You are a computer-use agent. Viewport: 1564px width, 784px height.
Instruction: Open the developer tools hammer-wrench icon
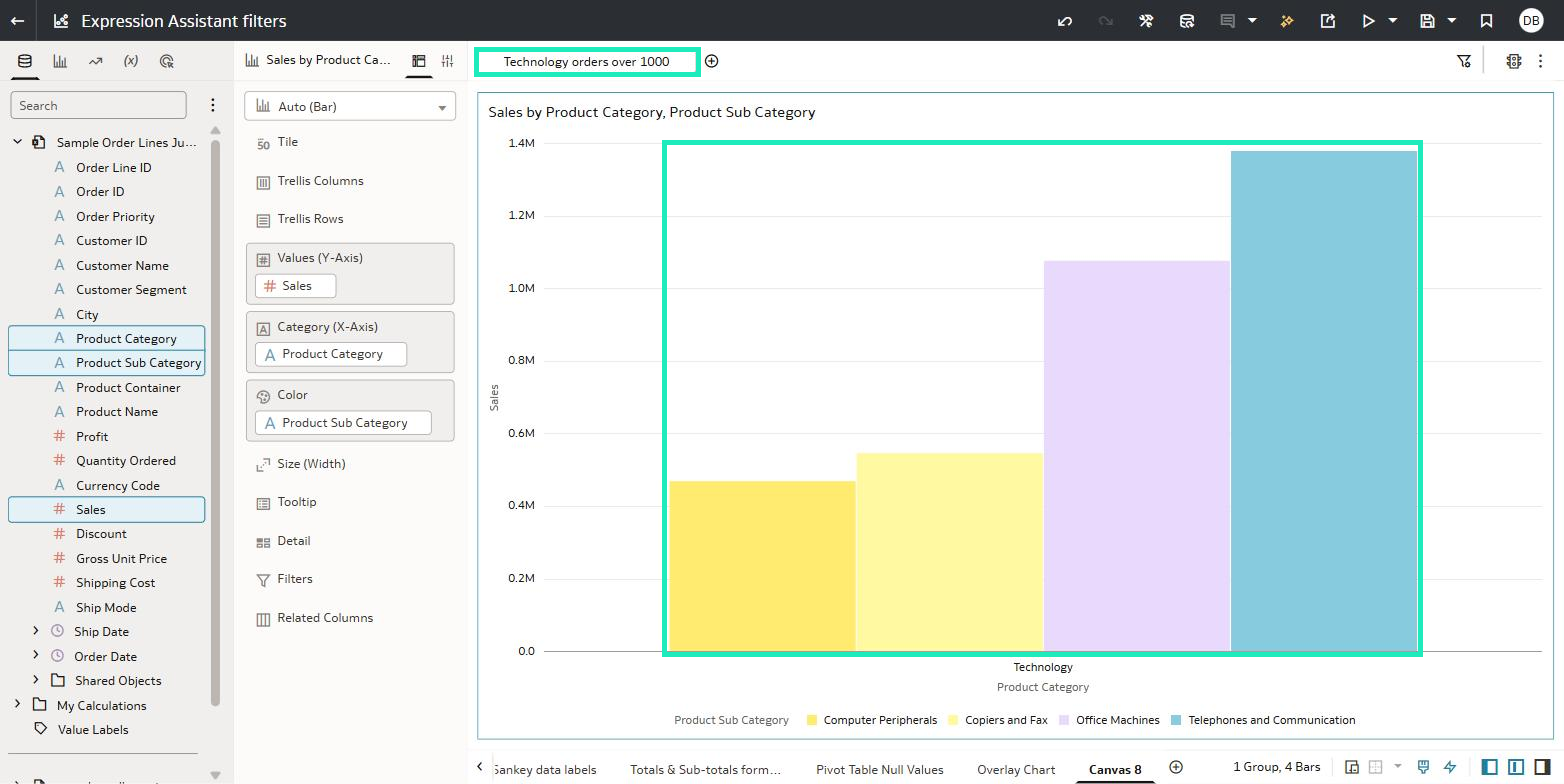tap(1147, 20)
